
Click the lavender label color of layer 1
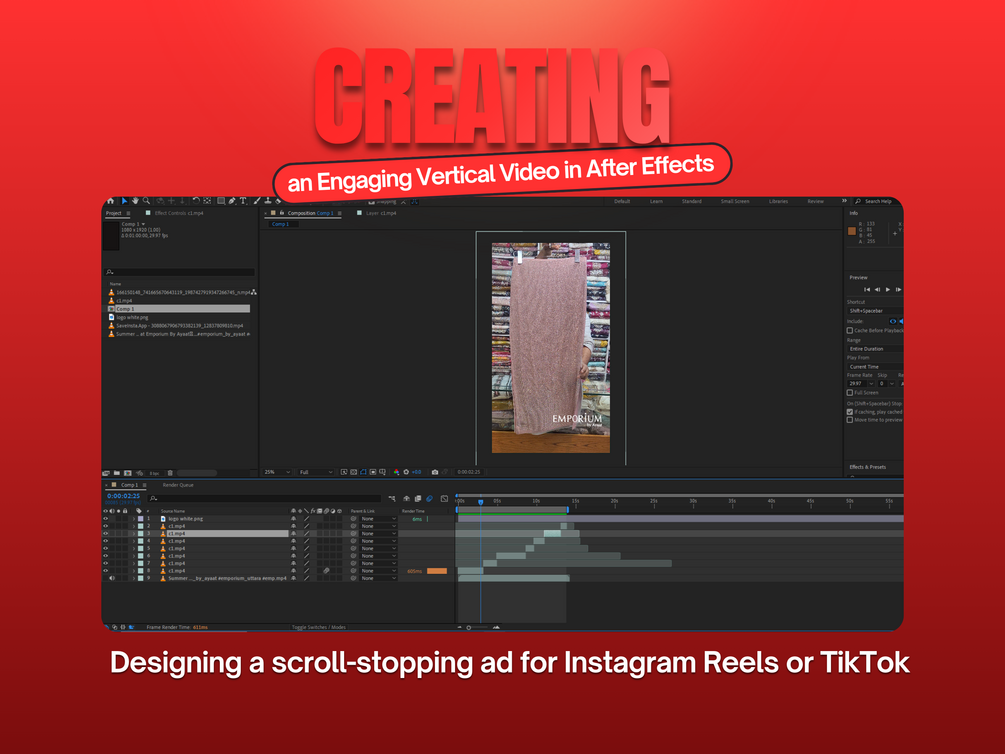coord(140,519)
